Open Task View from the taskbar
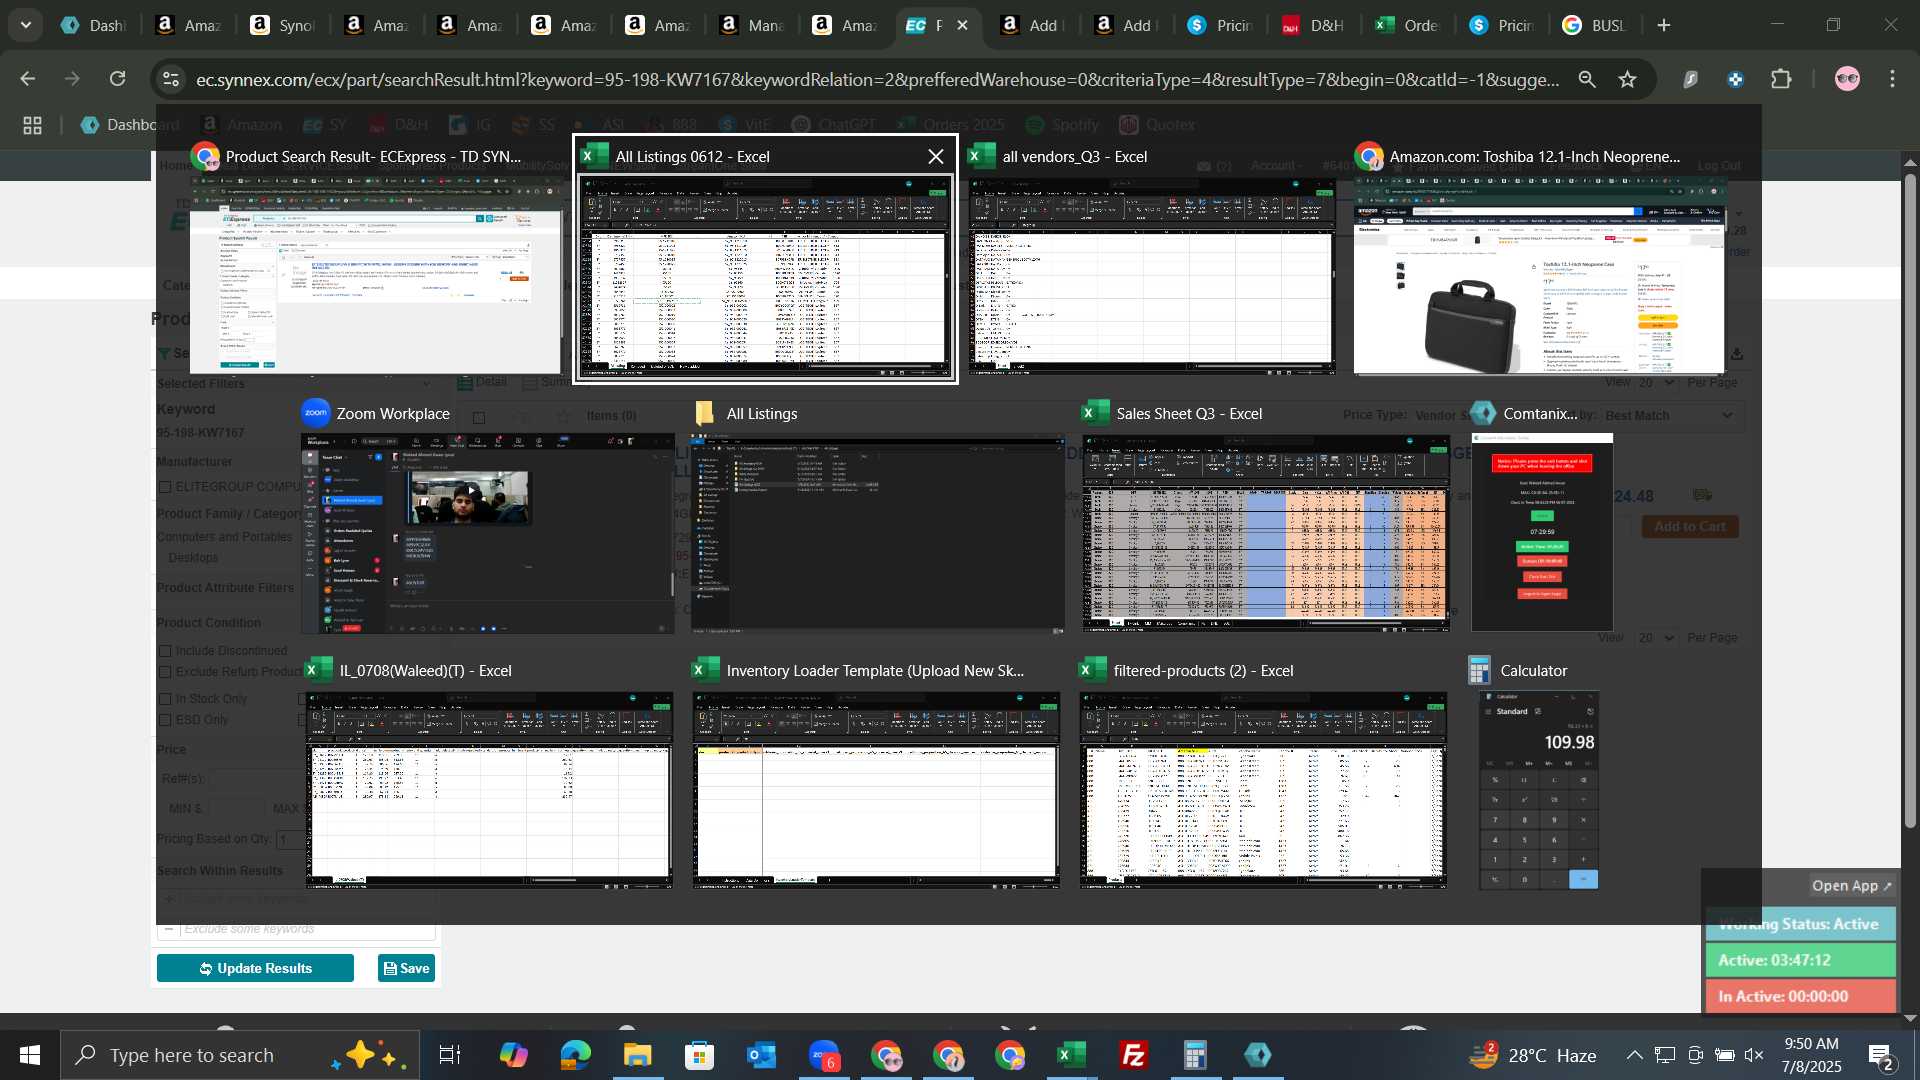Screen dimensions: 1920x1080 pyautogui.click(x=450, y=1055)
